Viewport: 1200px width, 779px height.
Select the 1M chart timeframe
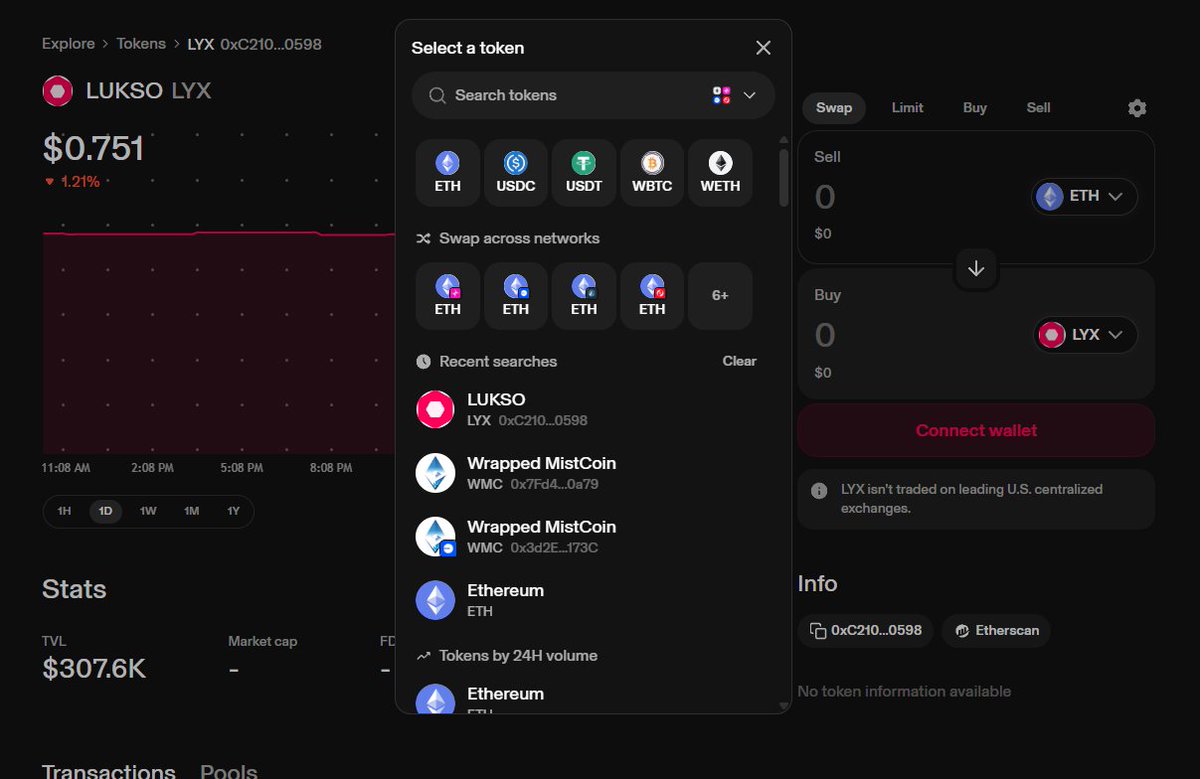pyautogui.click(x=191, y=511)
